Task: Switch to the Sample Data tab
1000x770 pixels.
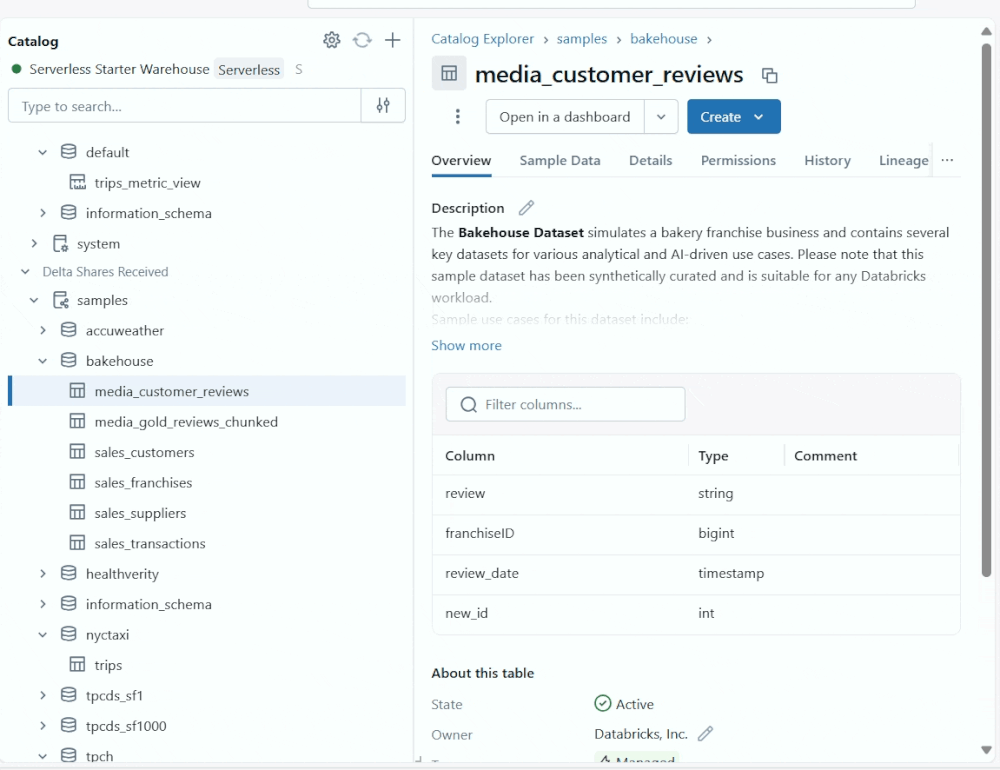Action: click(x=560, y=160)
